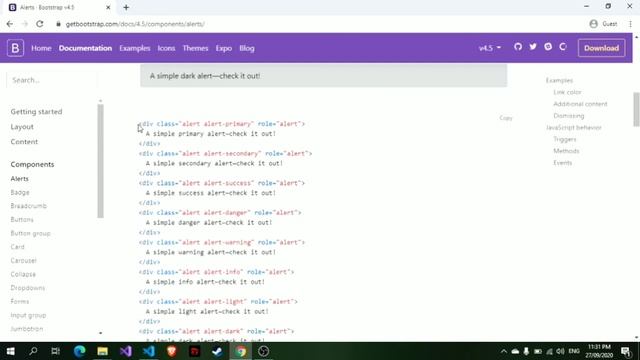Open purple Visual Studio taskbar icon
This screenshot has width=640, height=360.
(x=126, y=351)
